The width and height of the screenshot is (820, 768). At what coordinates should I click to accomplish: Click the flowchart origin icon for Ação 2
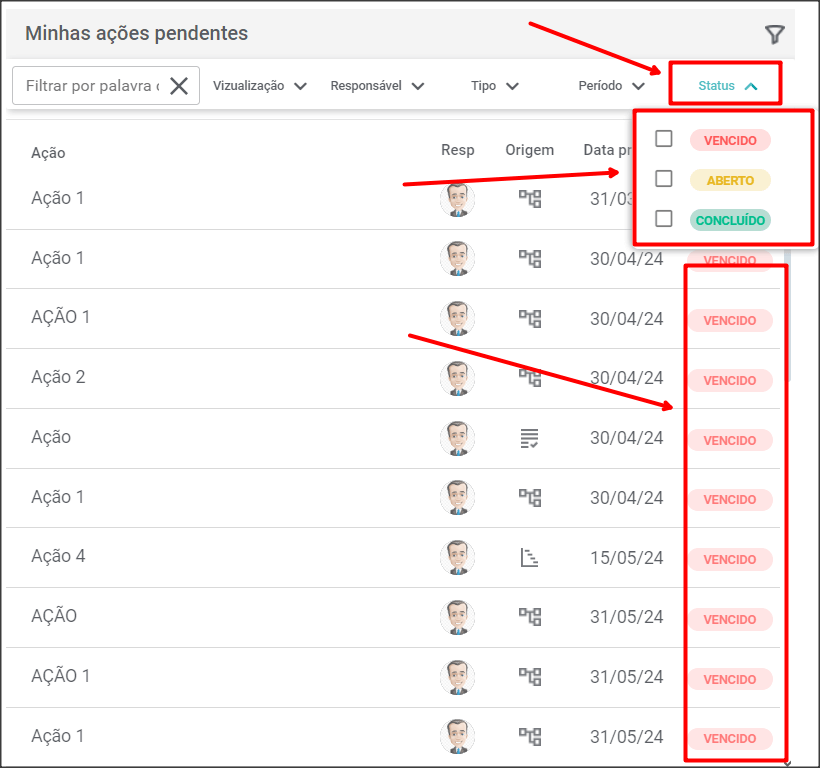[x=529, y=378]
